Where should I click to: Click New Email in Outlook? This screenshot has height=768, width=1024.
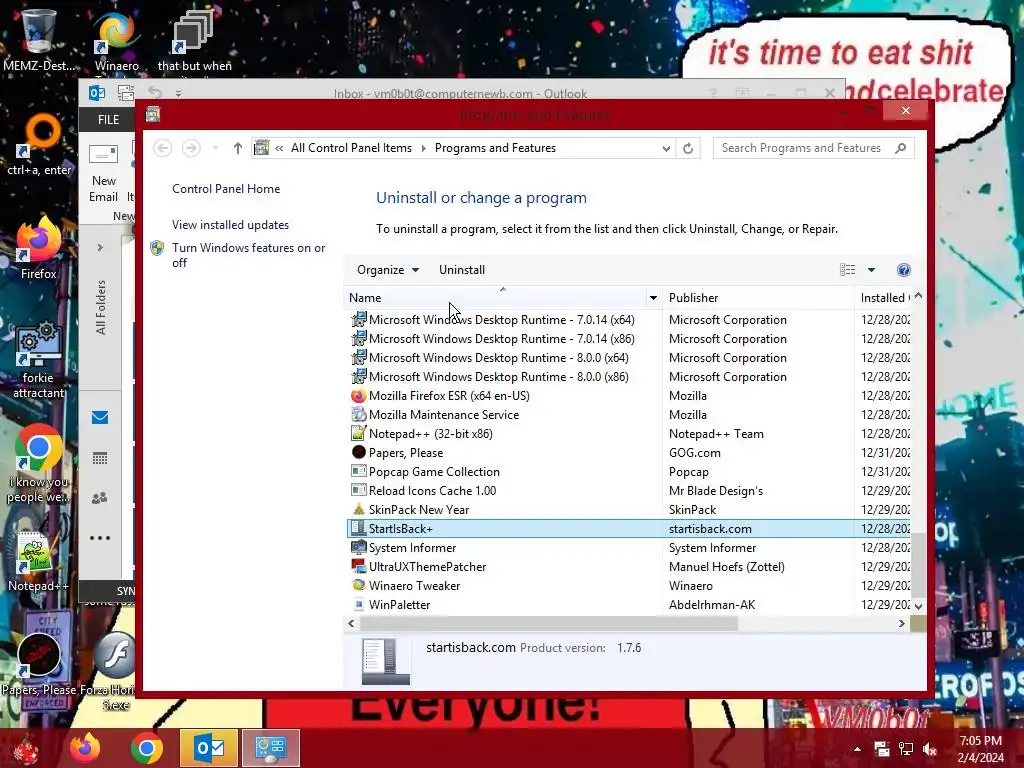pos(103,174)
